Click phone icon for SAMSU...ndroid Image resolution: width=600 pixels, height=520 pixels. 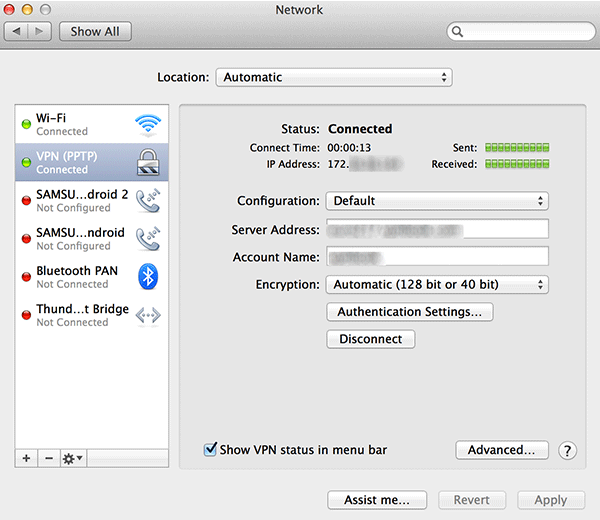[x=148, y=239]
